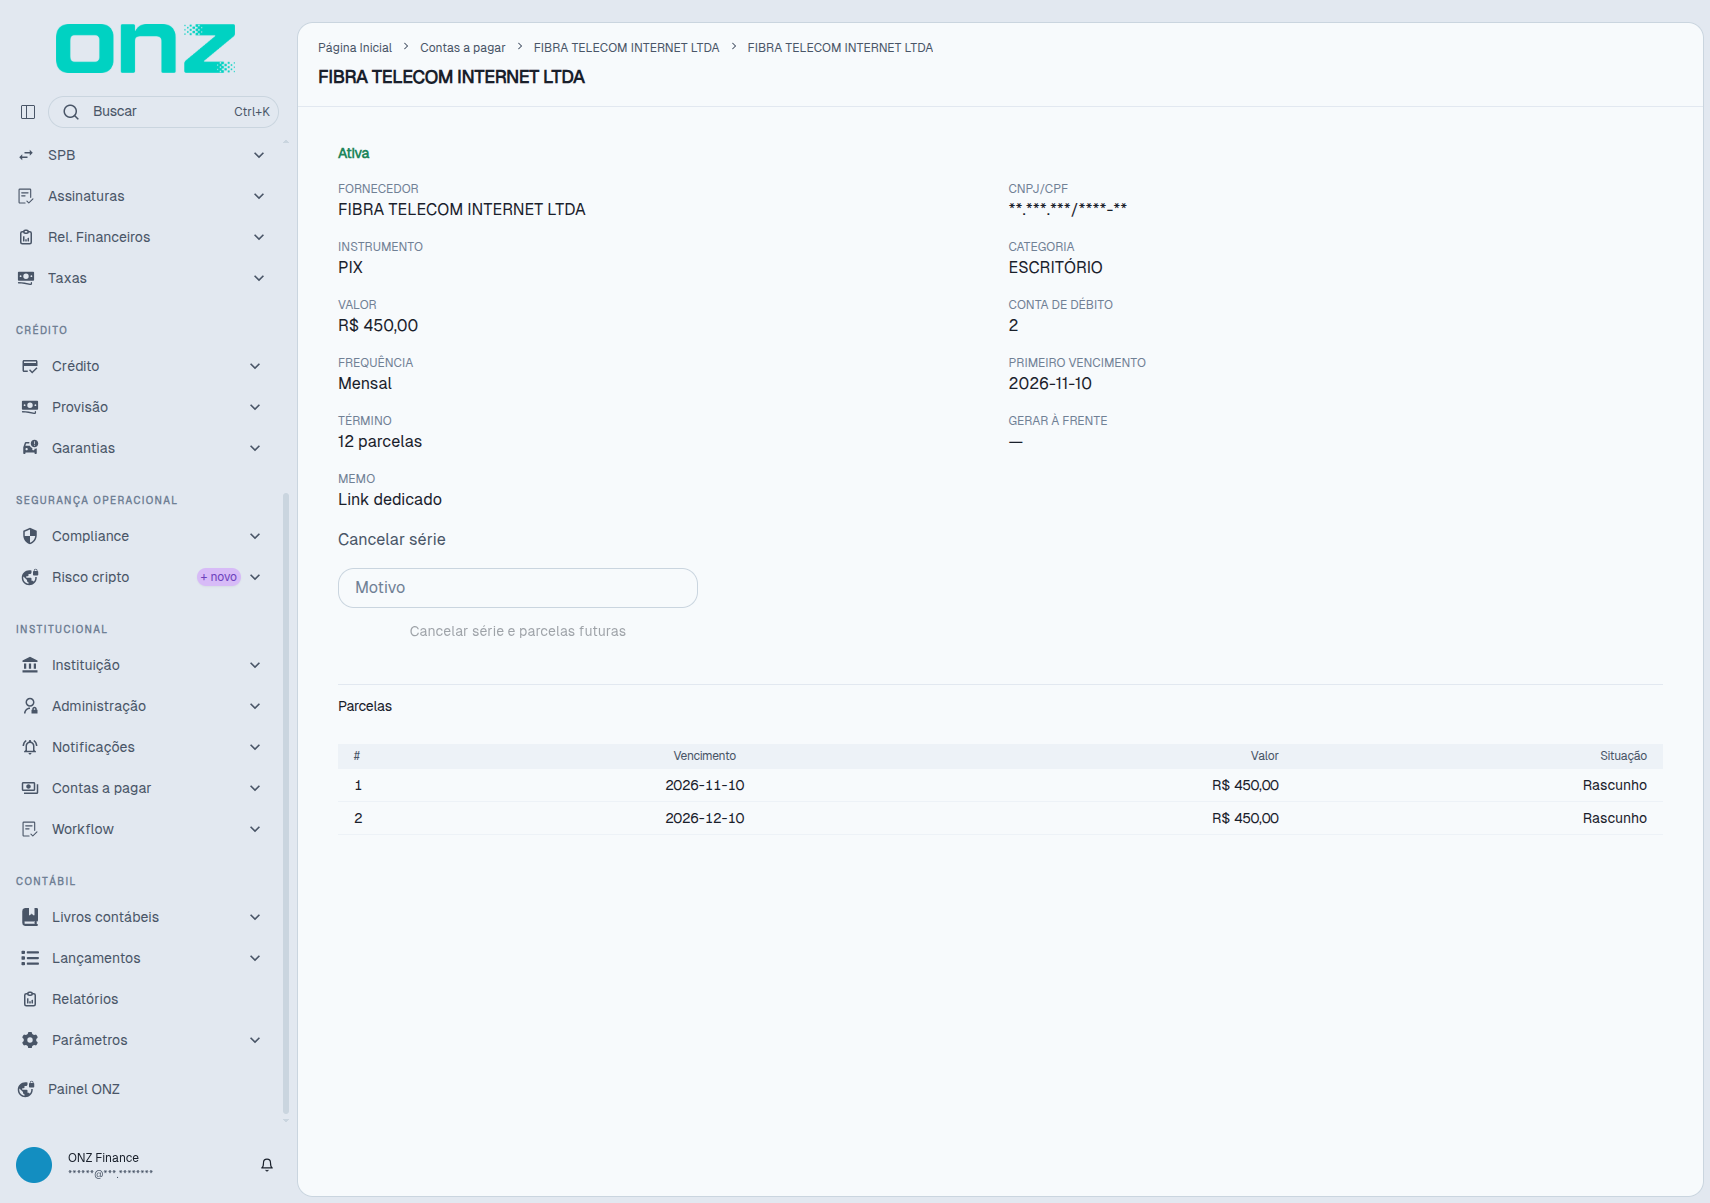Click the Relatórios report icon
This screenshot has width=1710, height=1203.
[30, 999]
